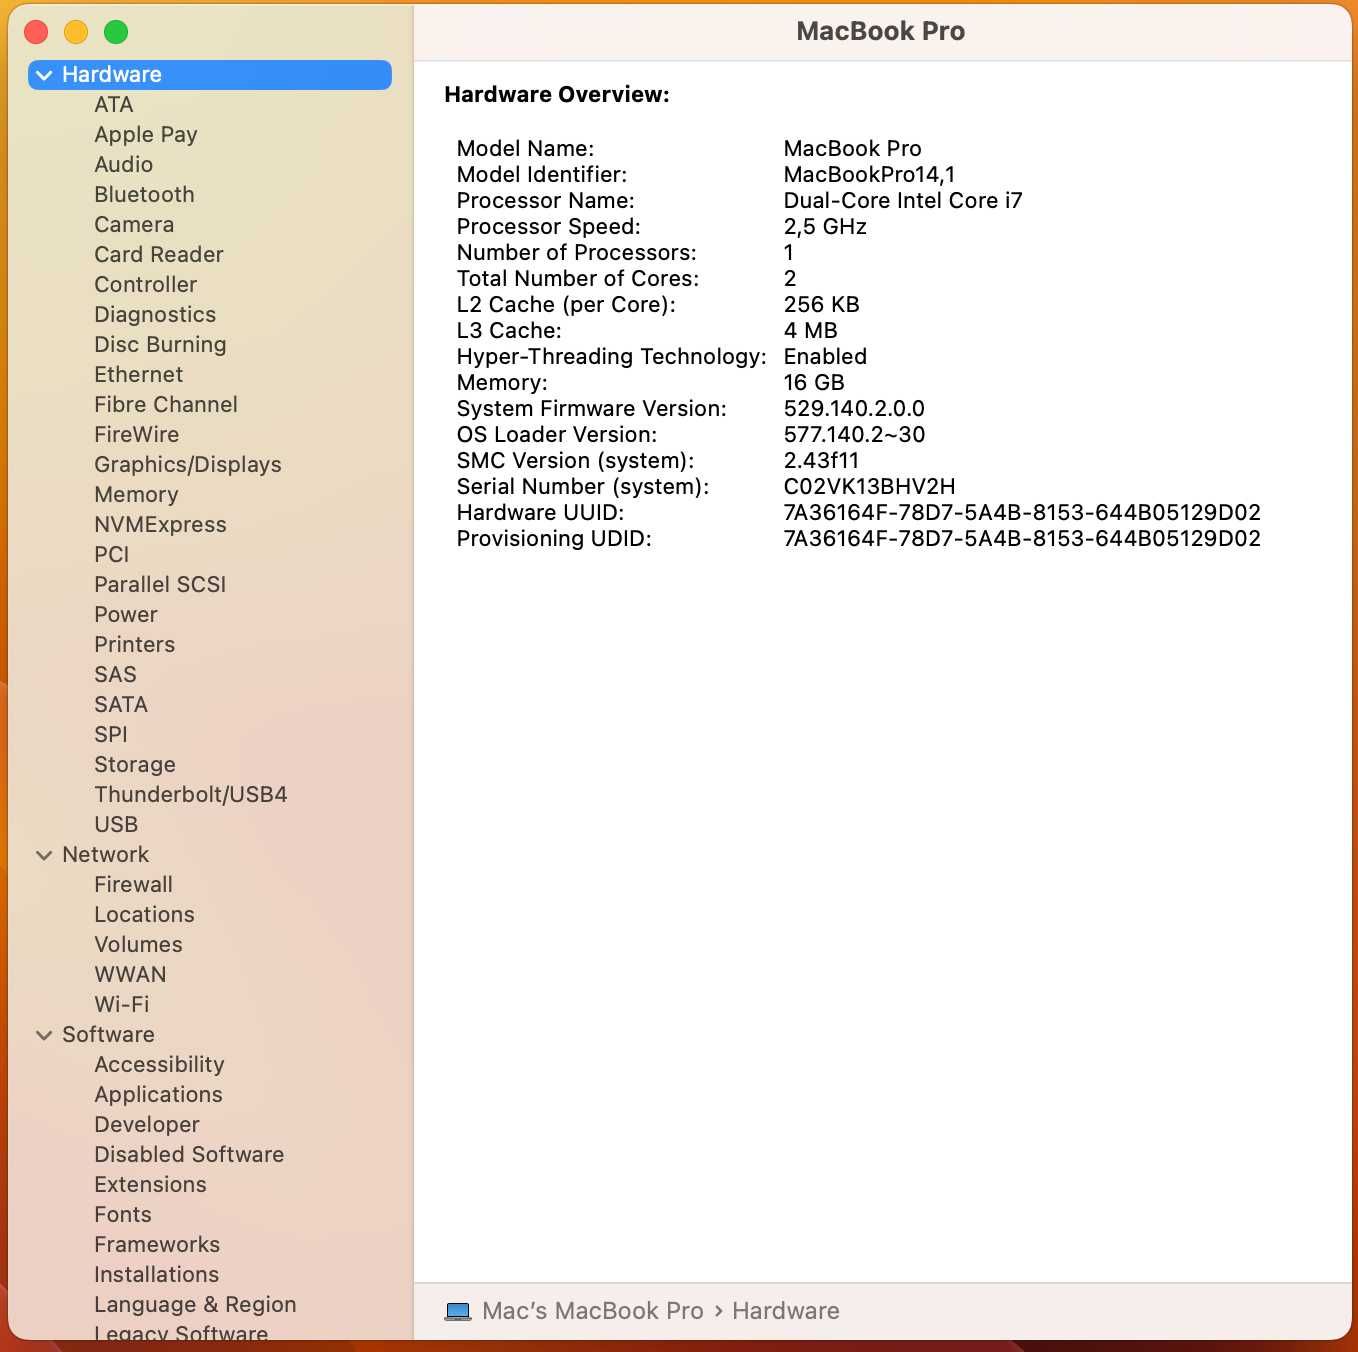Open Developer software info

147,1125
